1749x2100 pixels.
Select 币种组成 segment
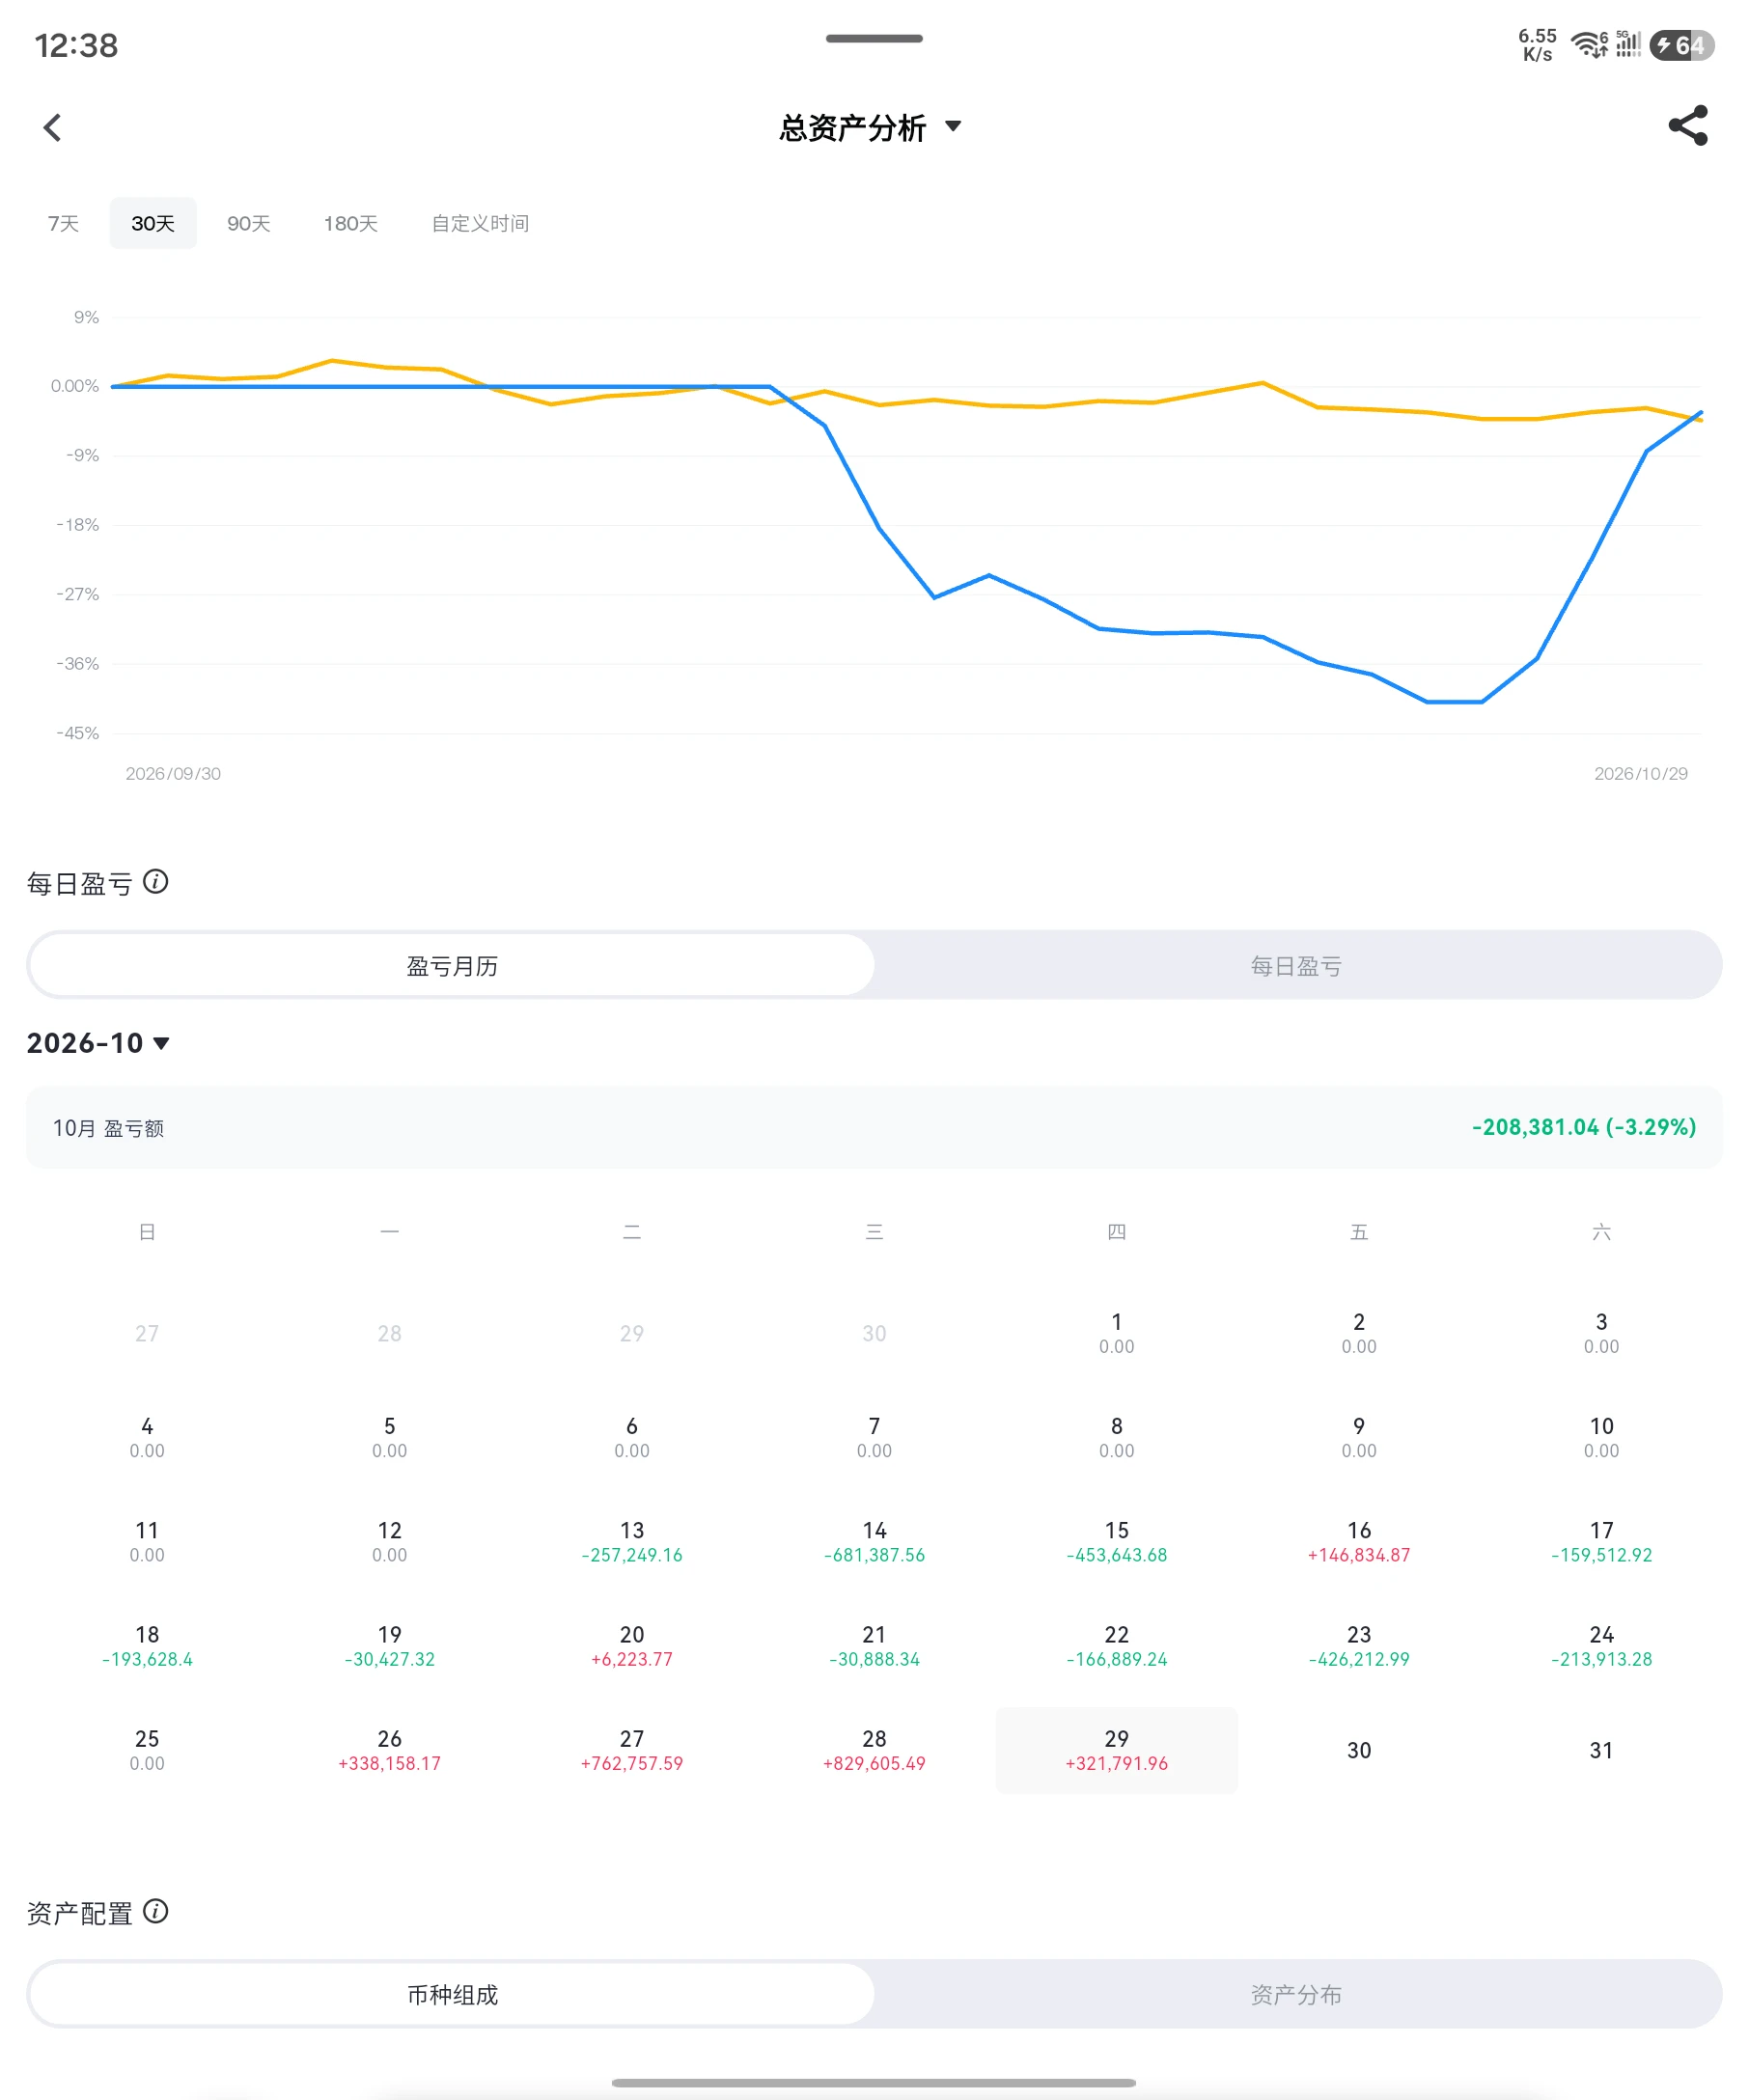(x=452, y=1994)
